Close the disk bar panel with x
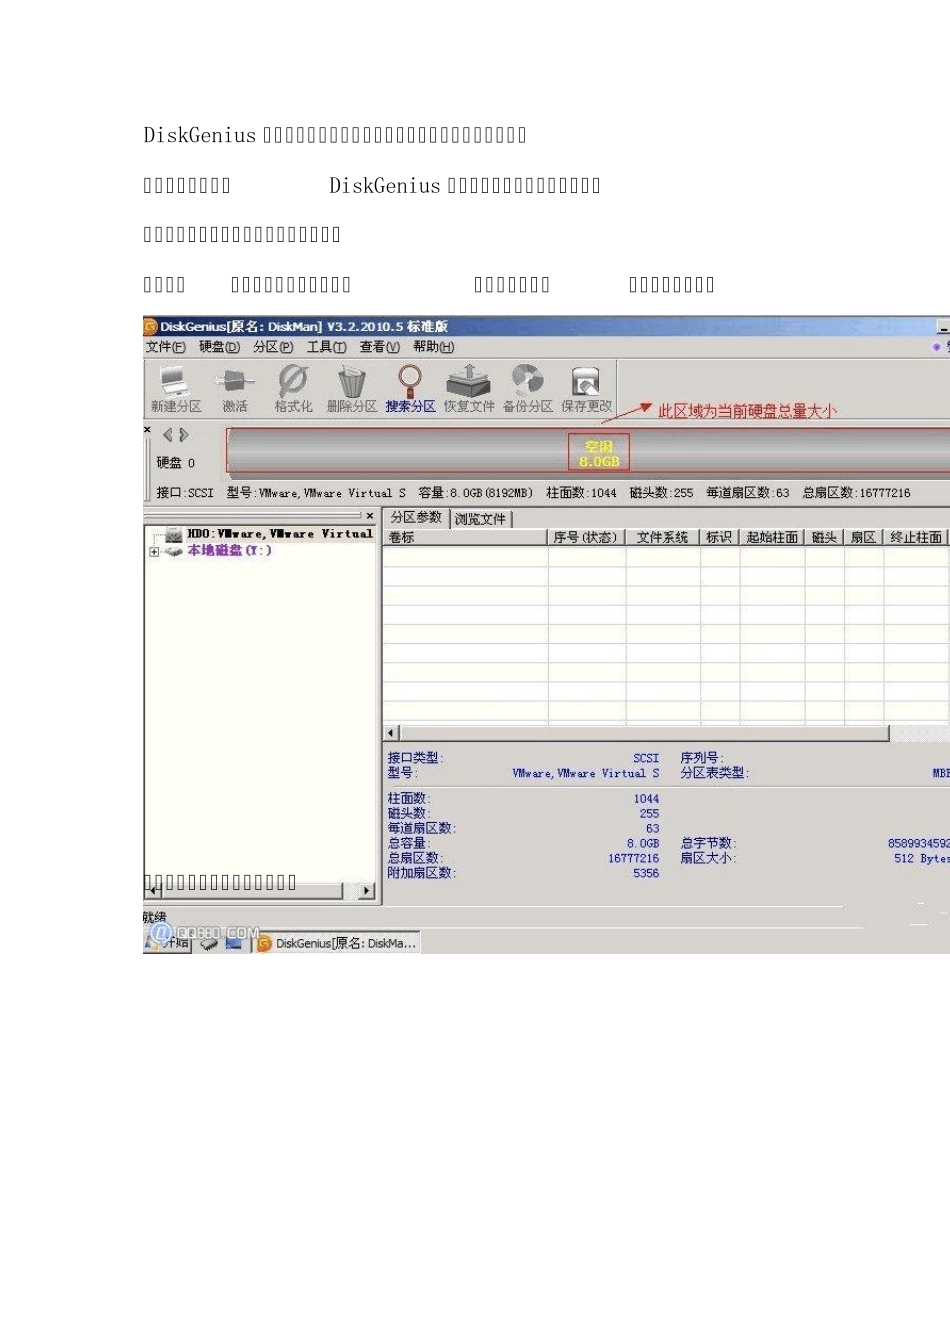Screen dimensions: 950x1344 tap(148, 430)
